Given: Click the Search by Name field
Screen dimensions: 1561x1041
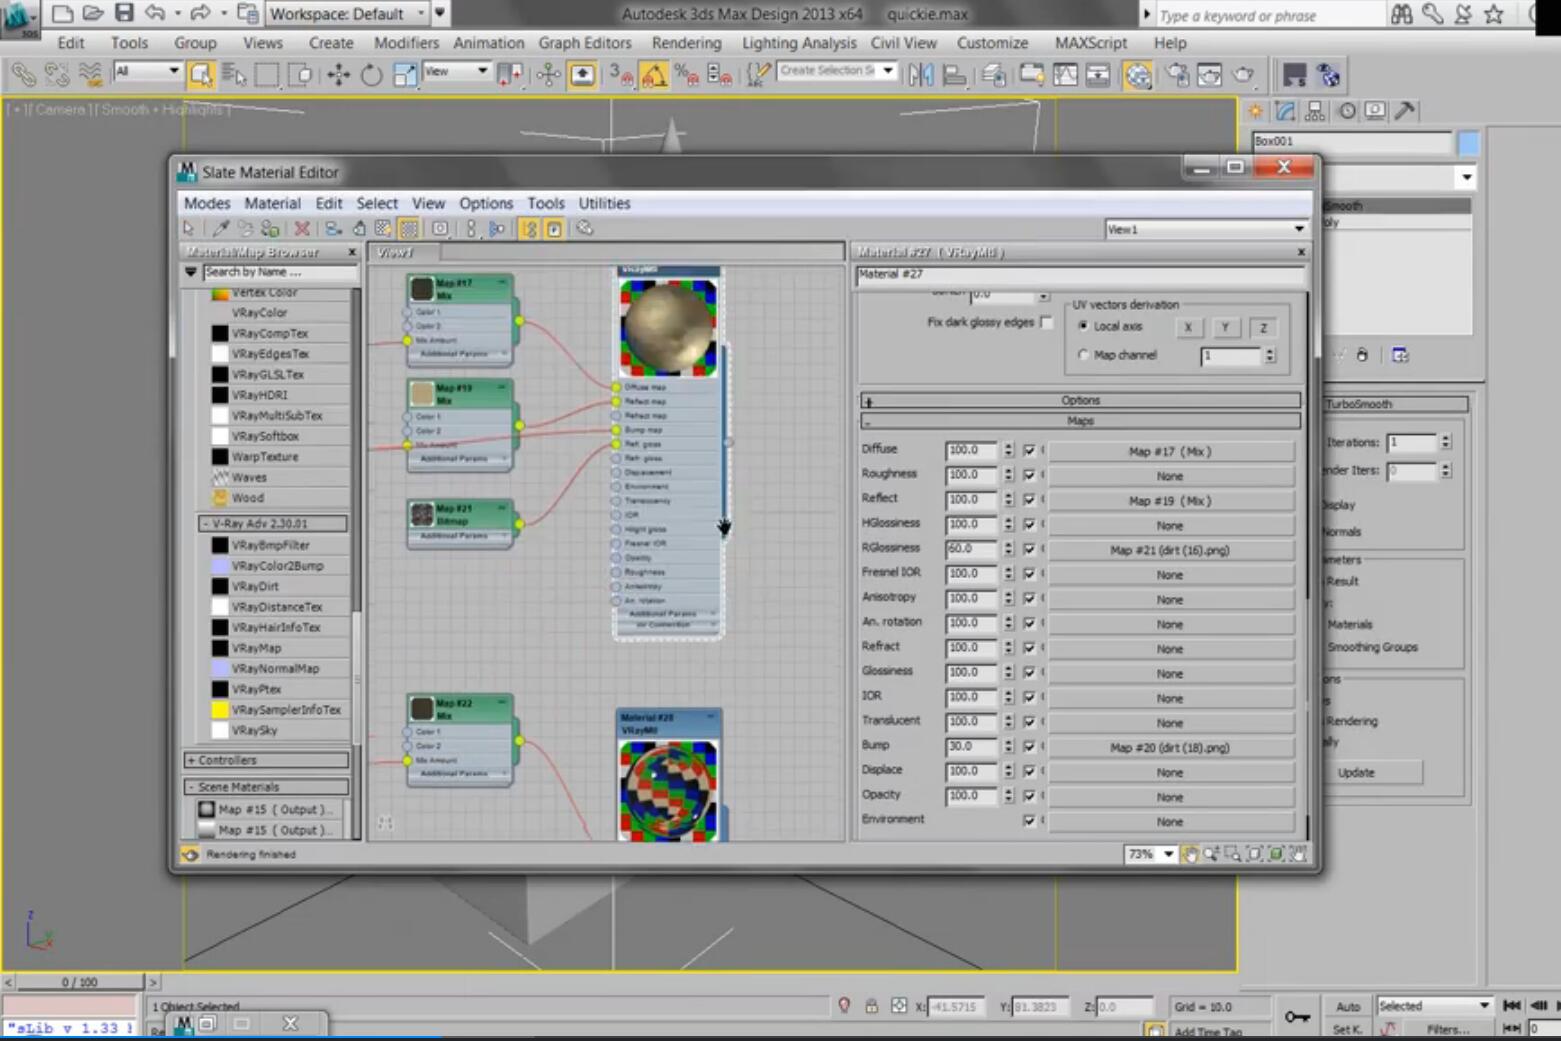Looking at the screenshot, I should tap(279, 272).
